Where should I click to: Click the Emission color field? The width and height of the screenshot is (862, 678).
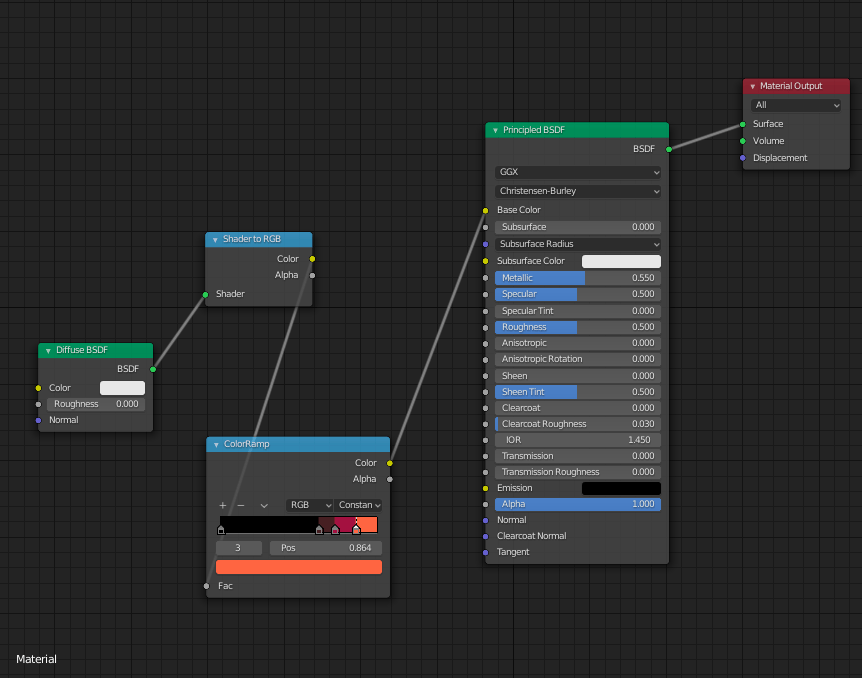tap(620, 487)
